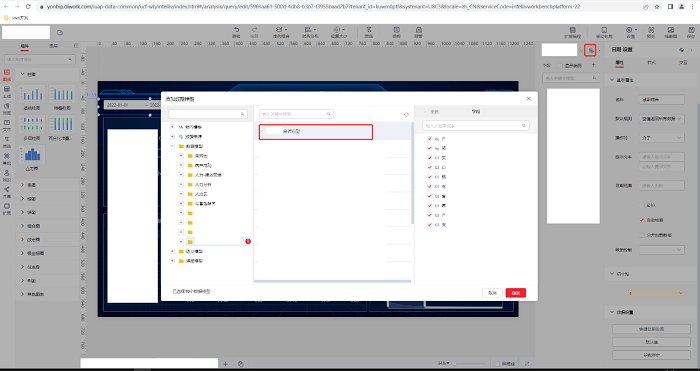Click the default value button

tap(651, 342)
